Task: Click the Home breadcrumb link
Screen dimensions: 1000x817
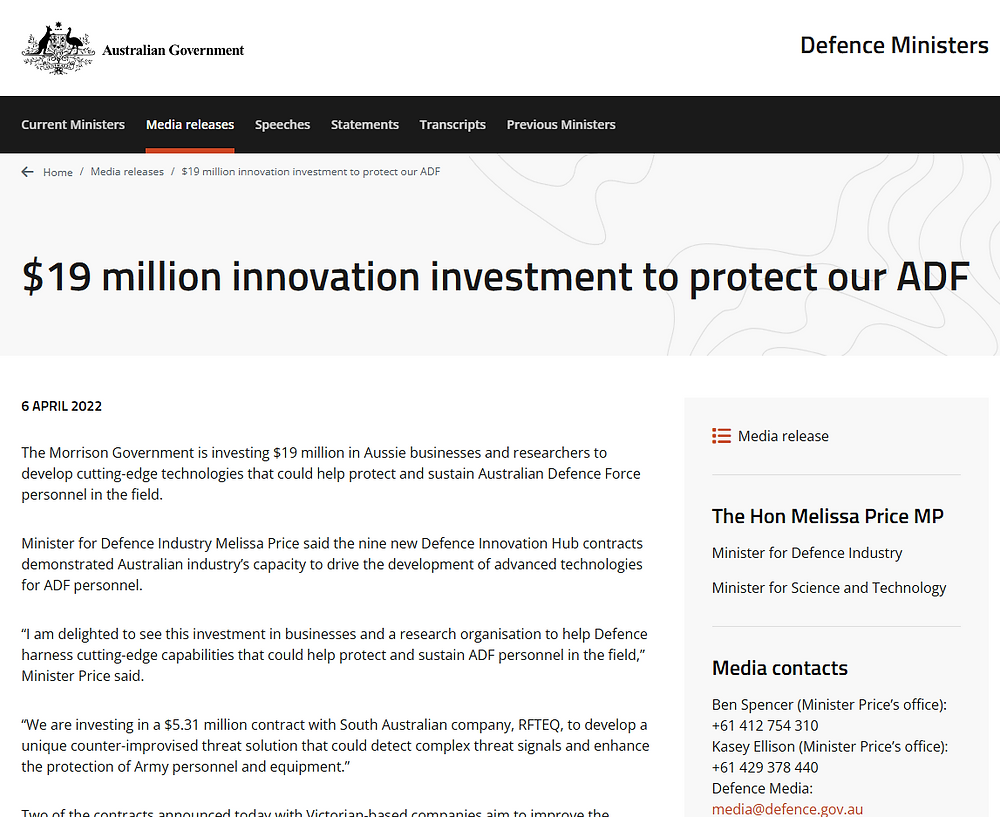Action: 57,172
